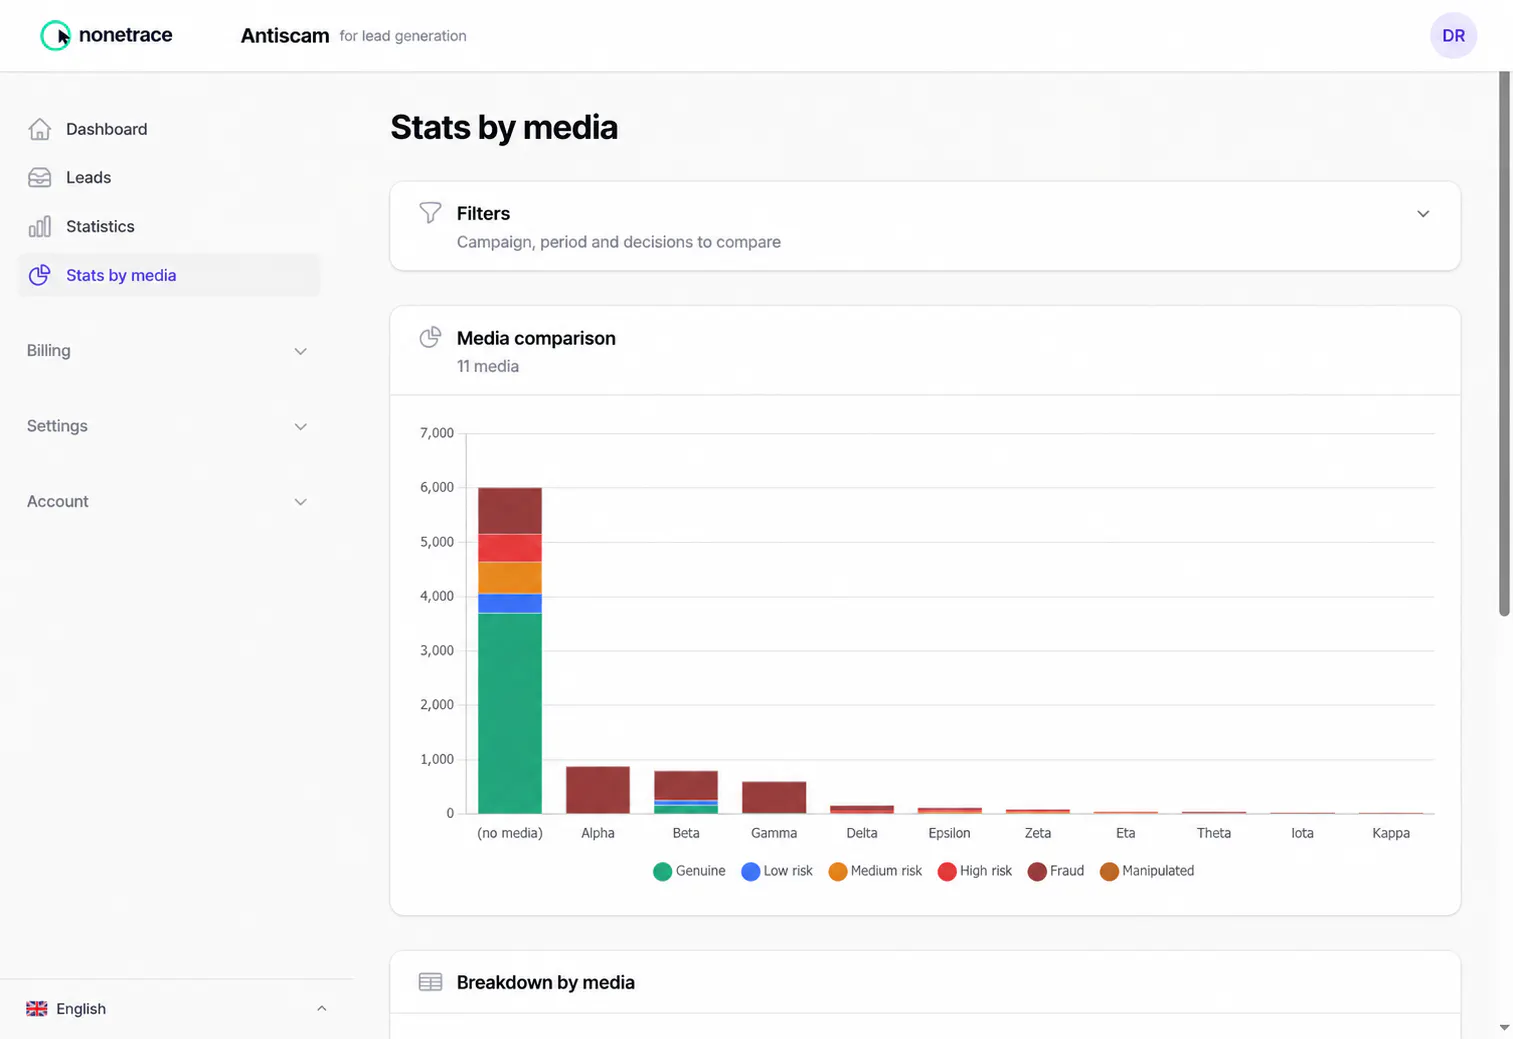Click the Dashboard home icon

40,129
